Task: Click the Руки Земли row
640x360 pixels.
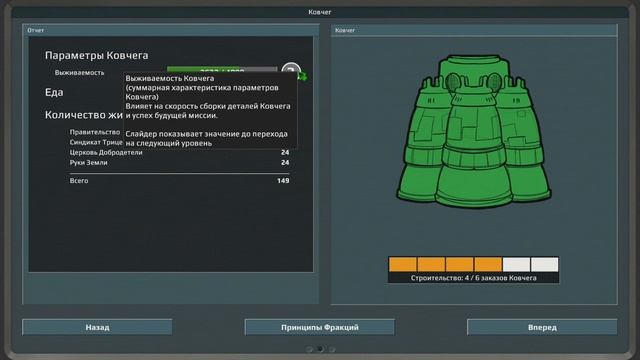Action: click(x=179, y=162)
